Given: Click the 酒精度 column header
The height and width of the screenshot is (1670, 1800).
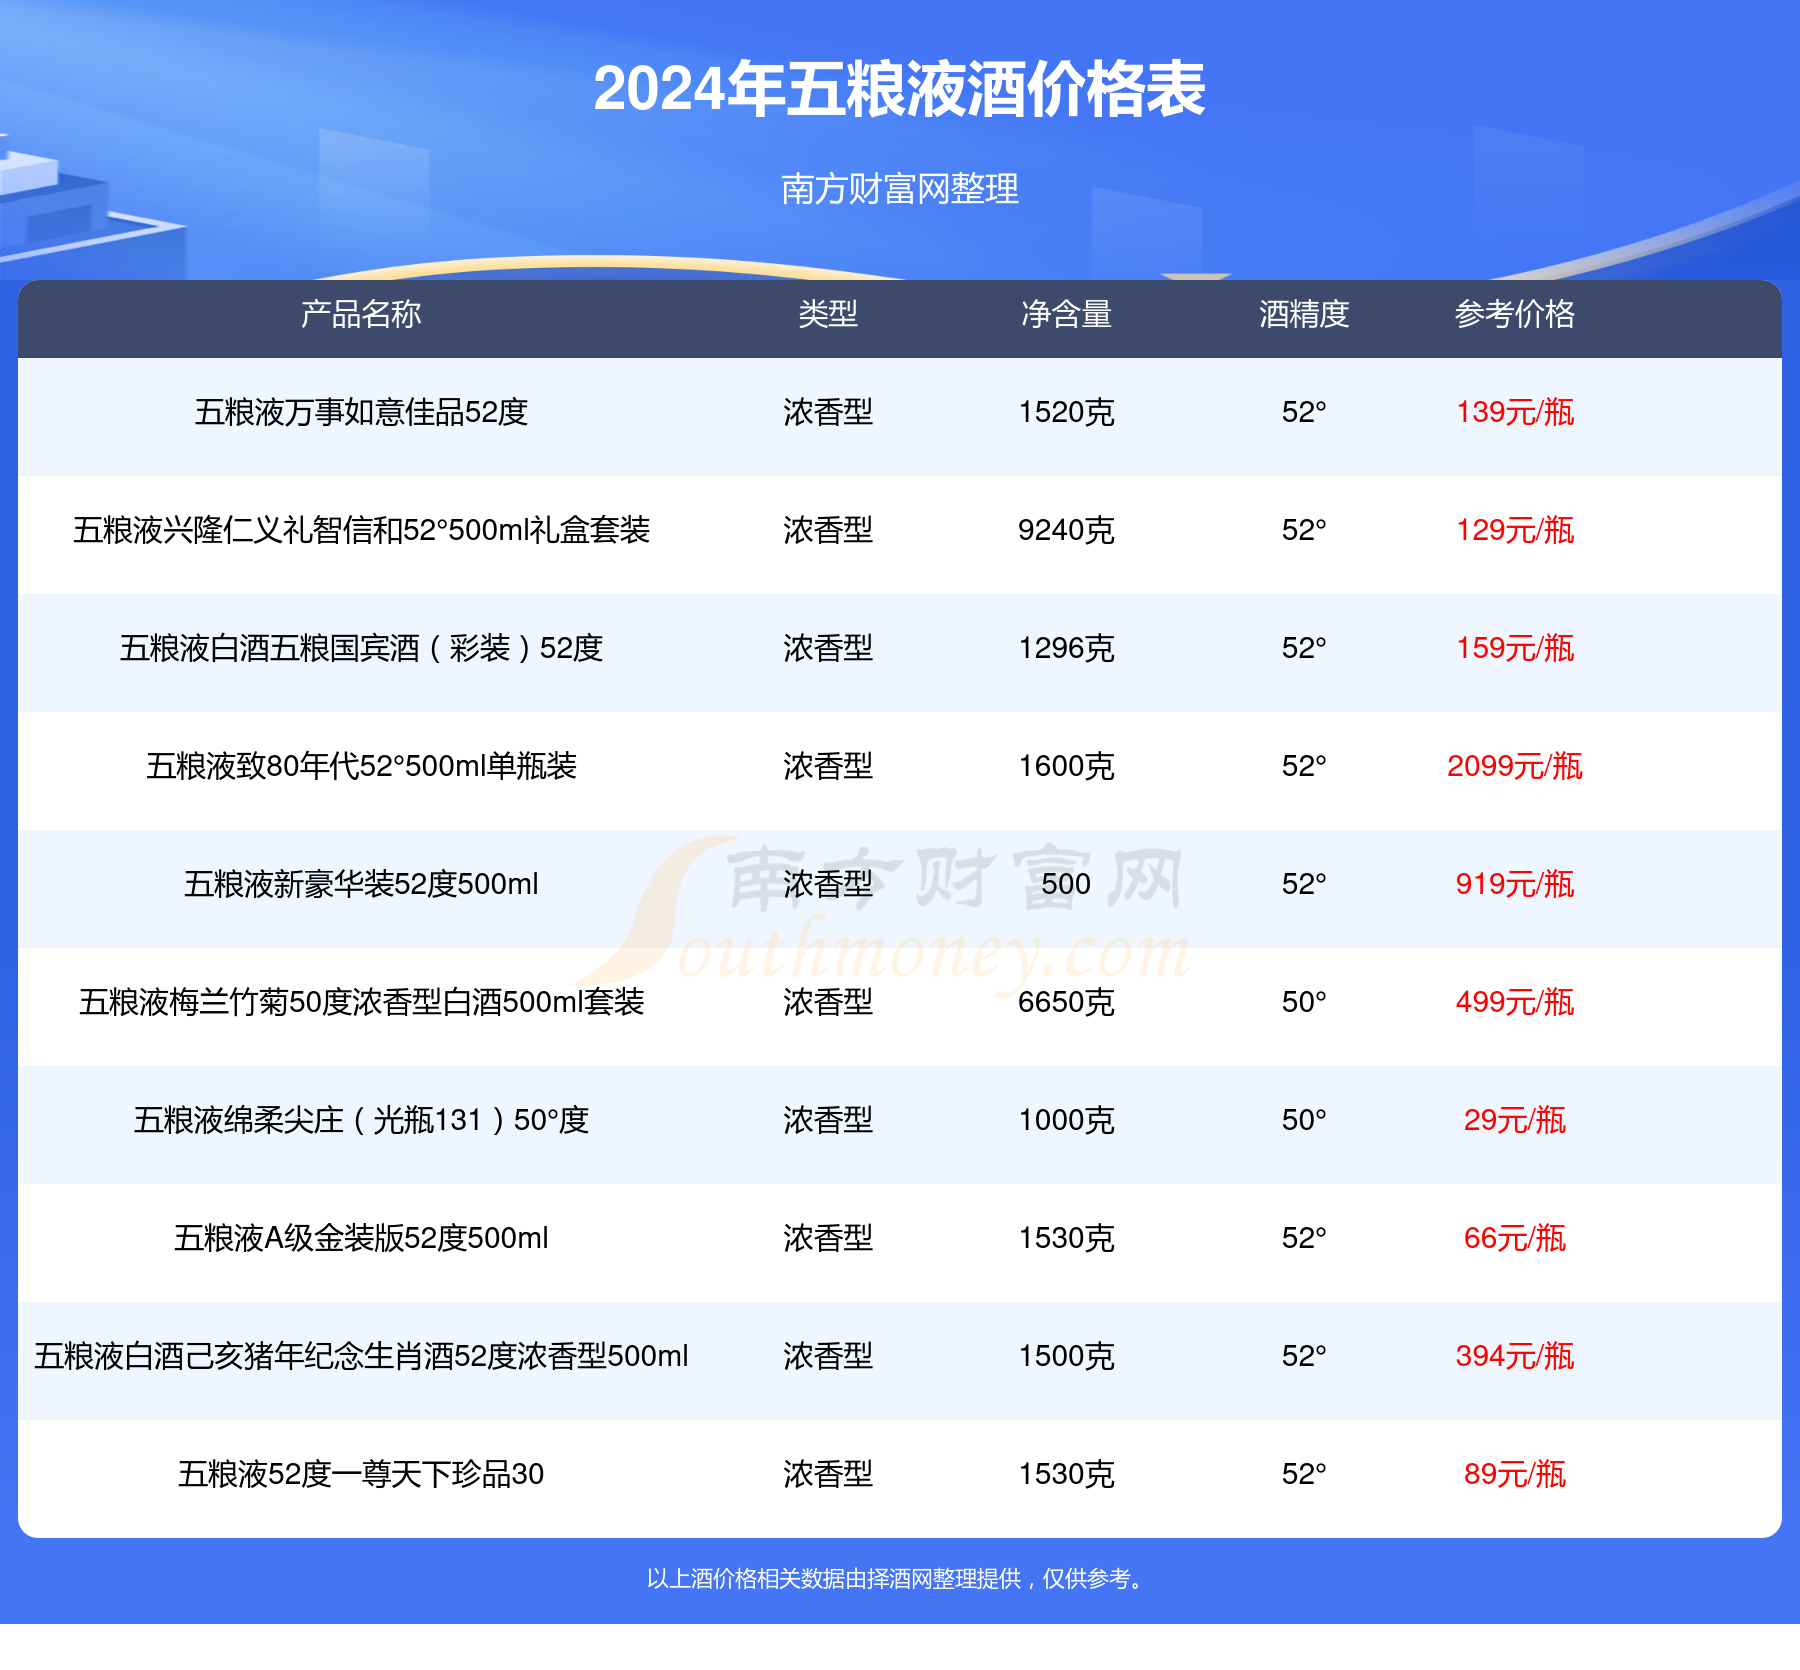Looking at the screenshot, I should tap(1304, 314).
